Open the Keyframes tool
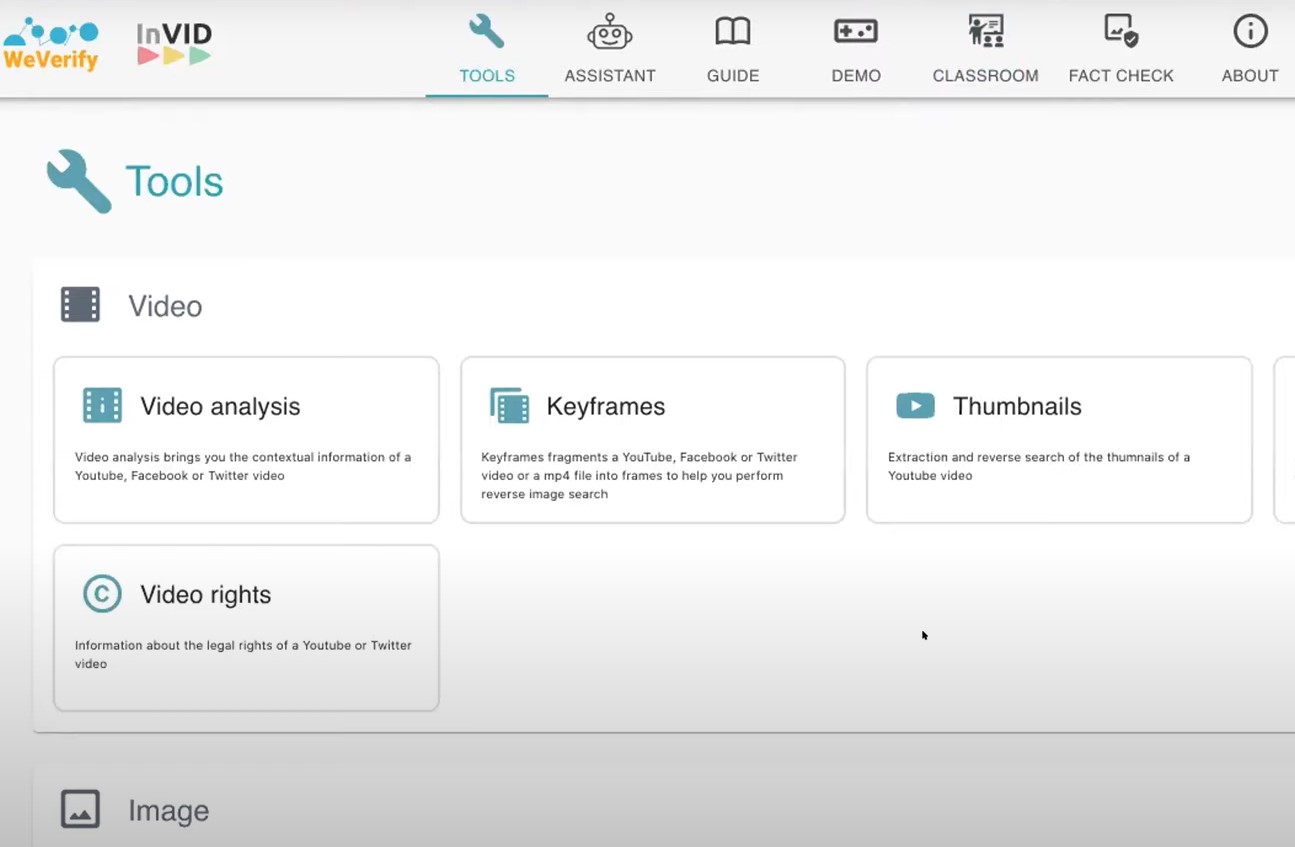Screen dimensions: 1295x847 coord(652,440)
